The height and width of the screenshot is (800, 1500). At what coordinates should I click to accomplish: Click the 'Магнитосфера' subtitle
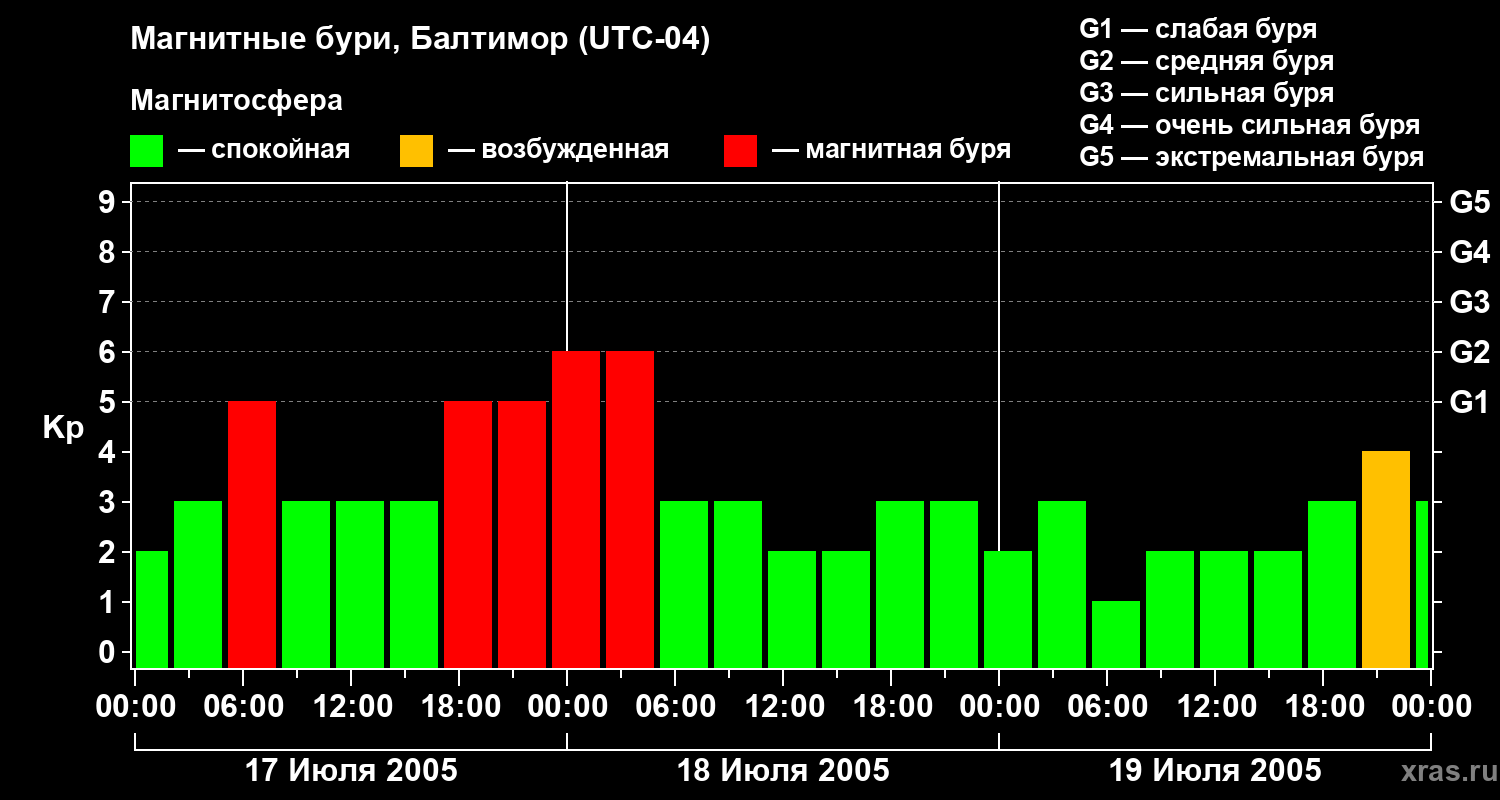tap(236, 101)
